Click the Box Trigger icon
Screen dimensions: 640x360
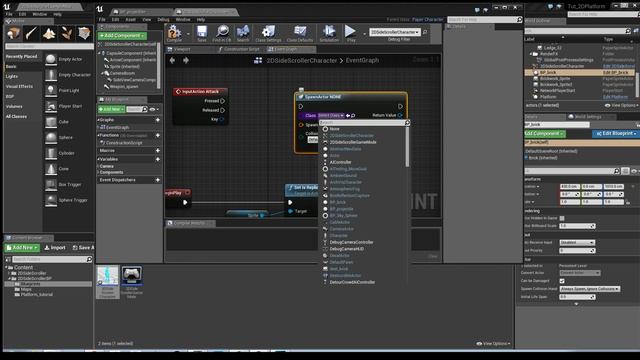51,184
